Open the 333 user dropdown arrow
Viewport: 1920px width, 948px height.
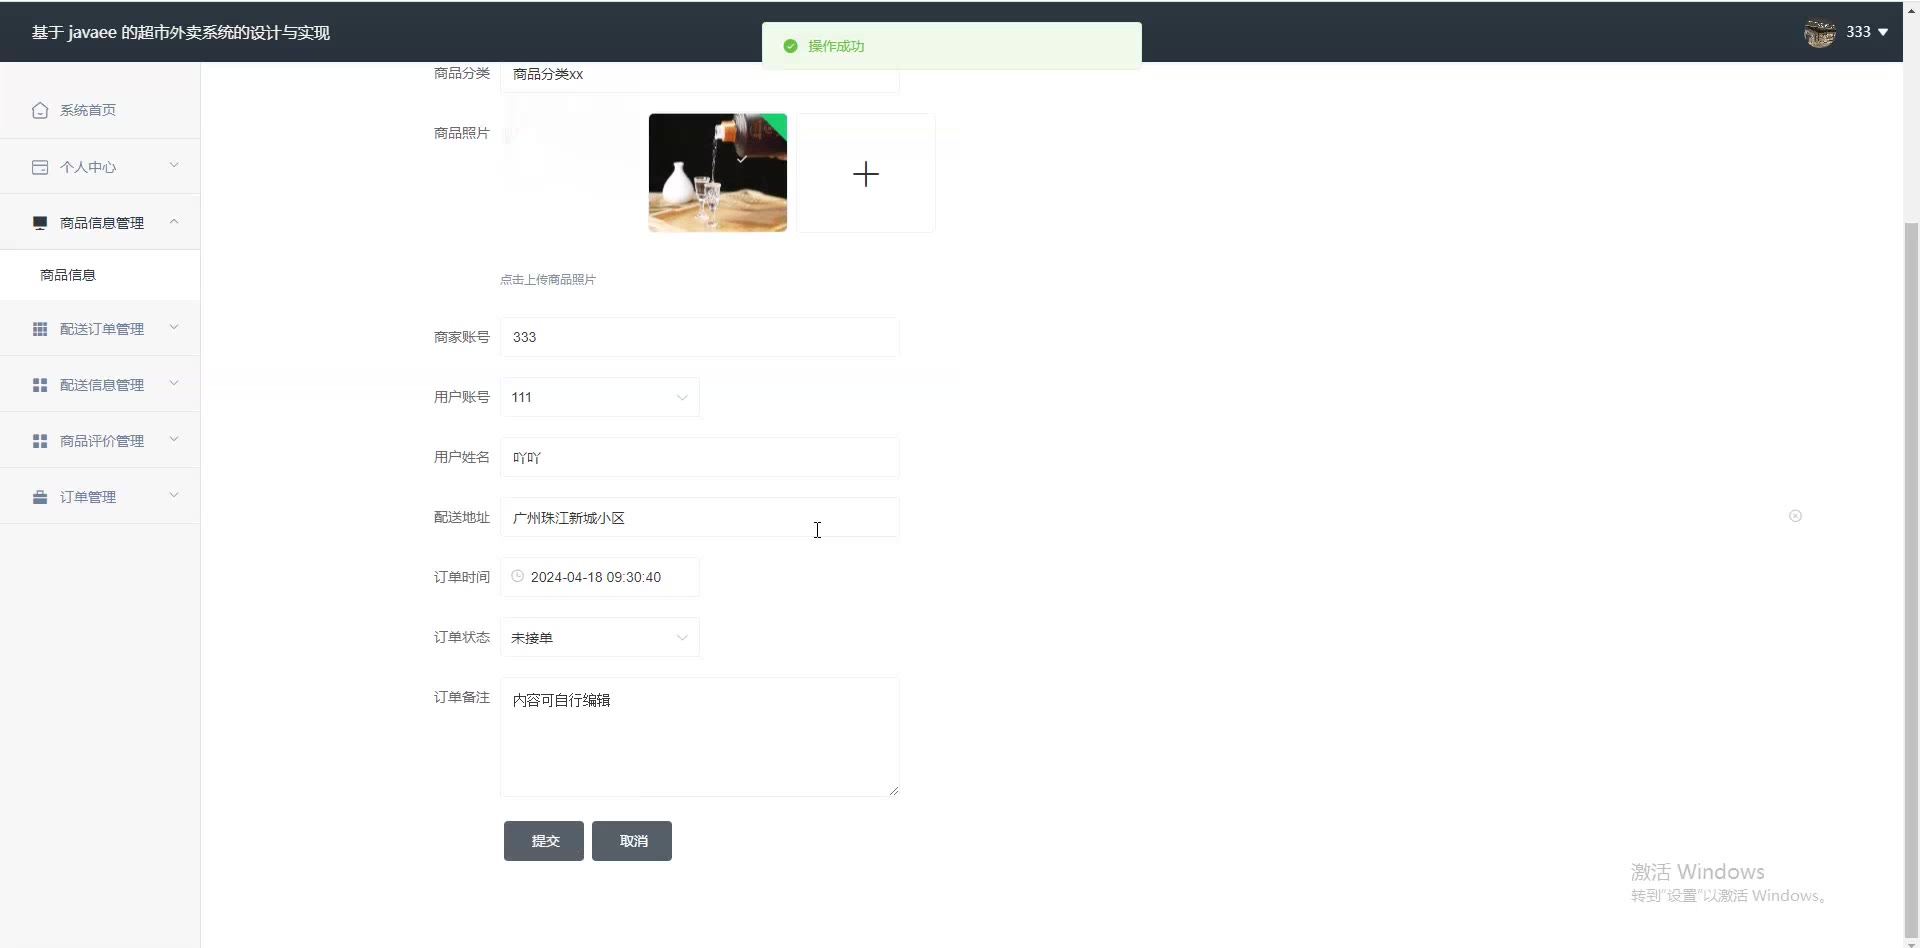[1883, 32]
